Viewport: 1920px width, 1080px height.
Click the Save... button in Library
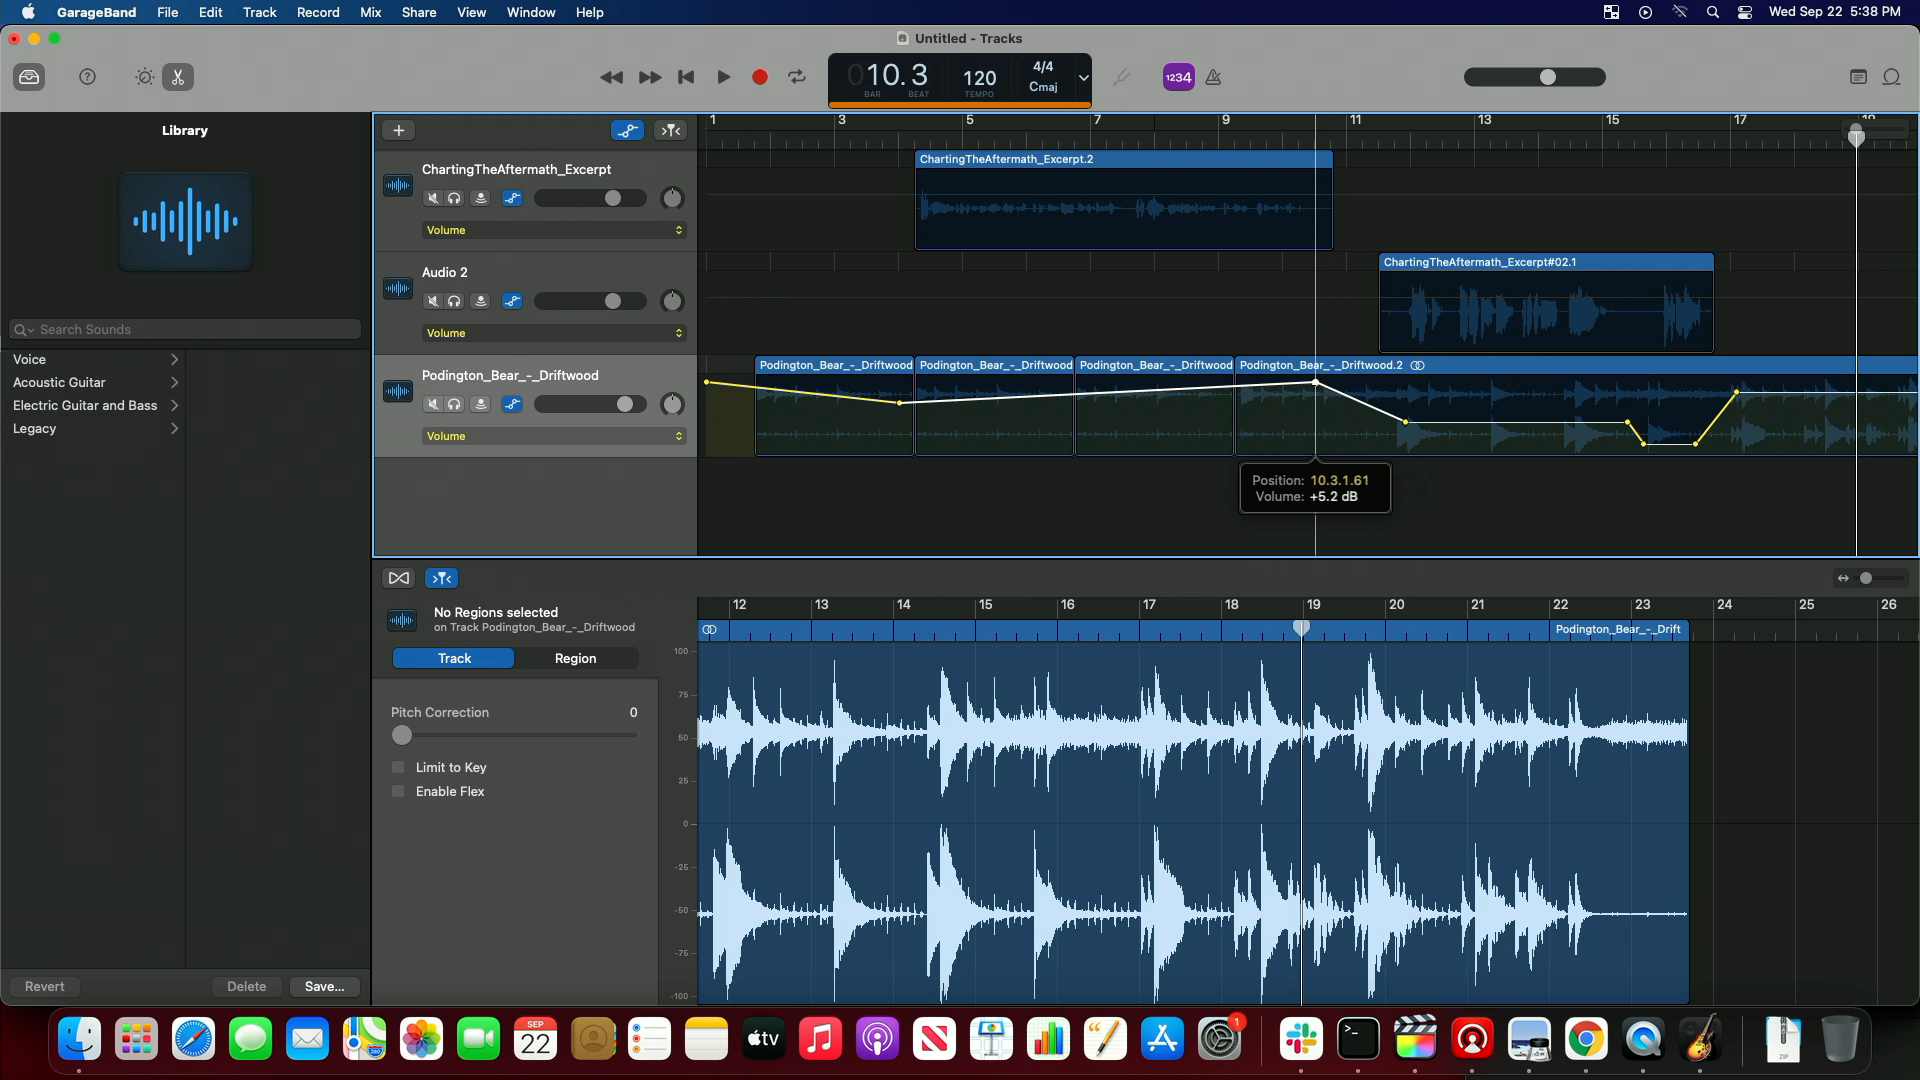pos(324,986)
